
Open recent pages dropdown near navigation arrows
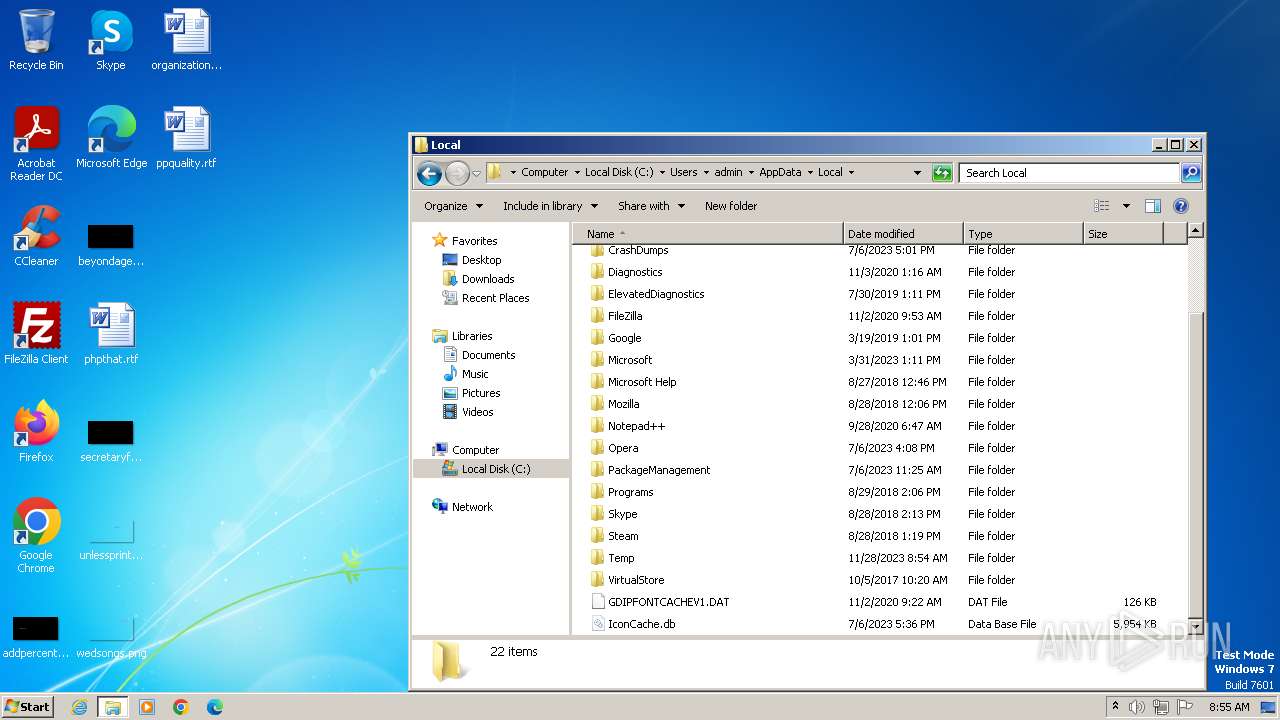(477, 173)
